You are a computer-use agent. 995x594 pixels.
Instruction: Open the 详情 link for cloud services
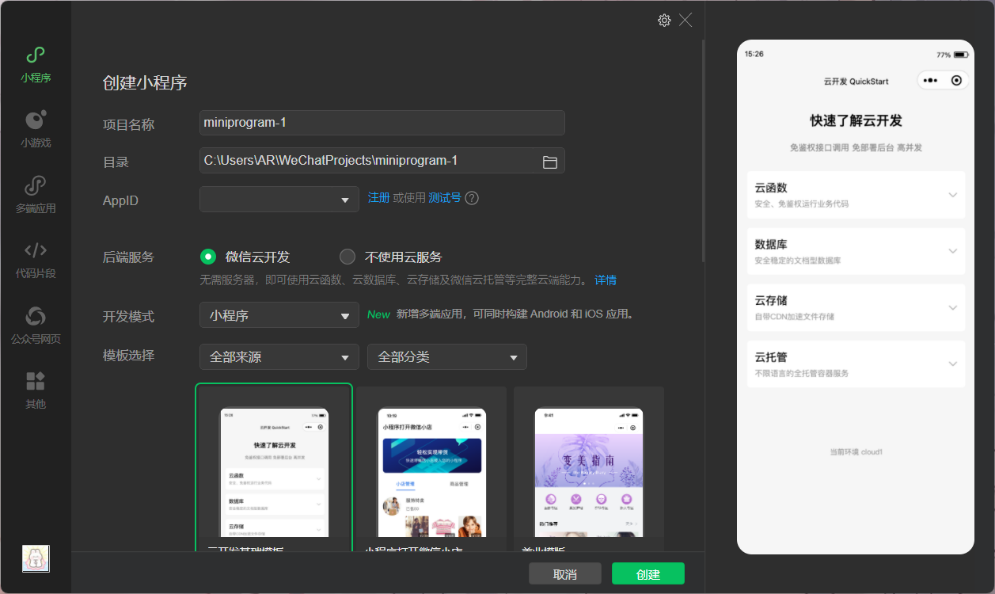coord(605,280)
